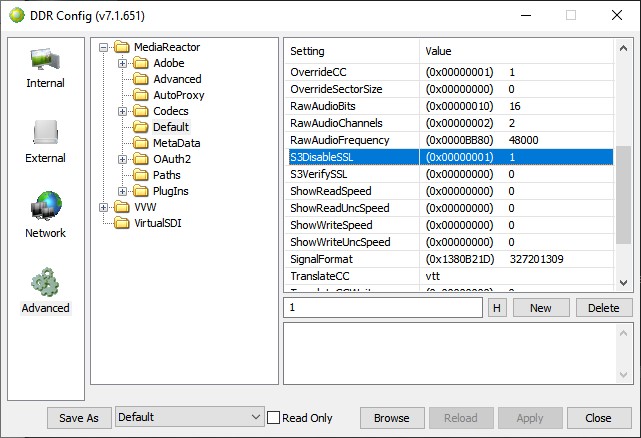Select the RawAudioChannels setting row
This screenshot has height=438, width=641.
point(449,123)
